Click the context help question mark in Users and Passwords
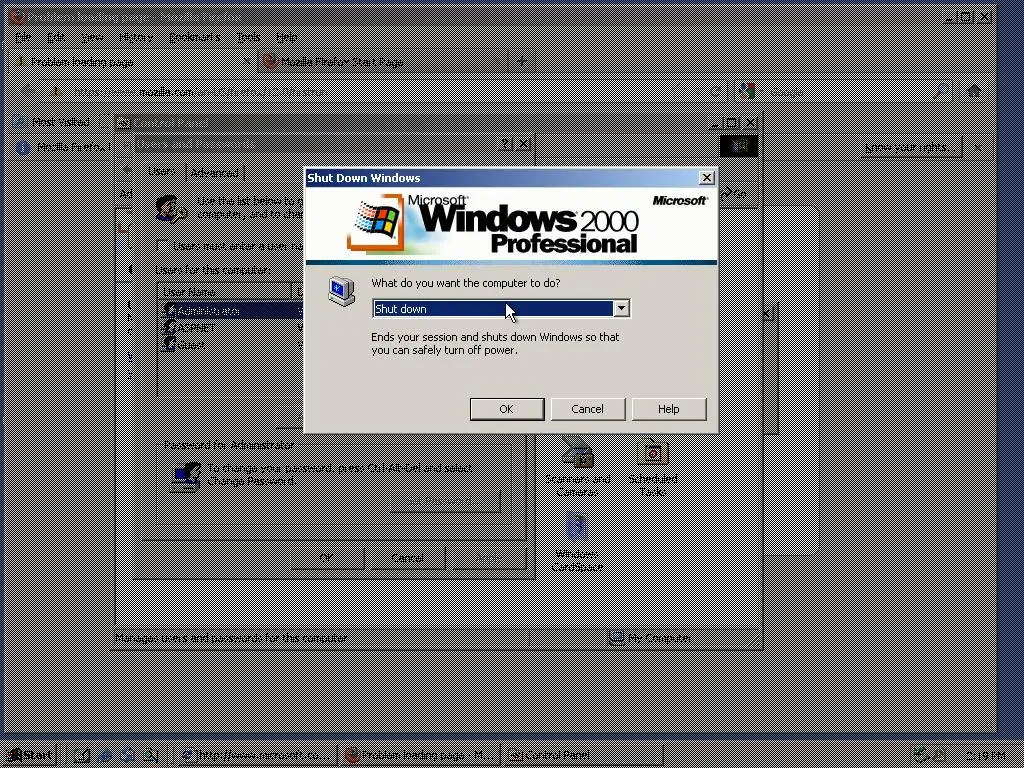Screen dimensions: 1024x768 point(505,144)
